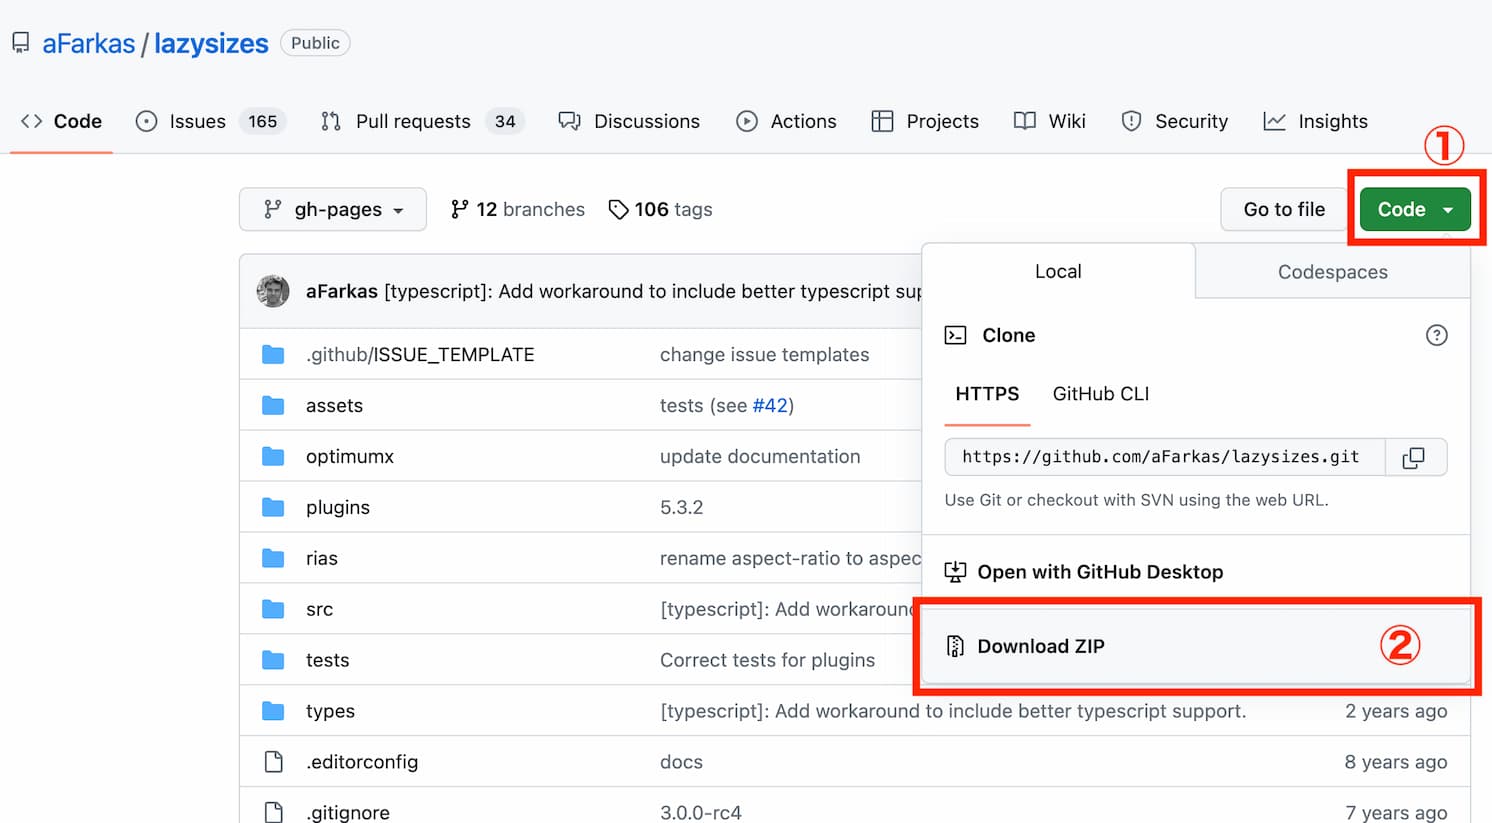
Task: Open the 5.3.2 commit message
Action: (682, 508)
